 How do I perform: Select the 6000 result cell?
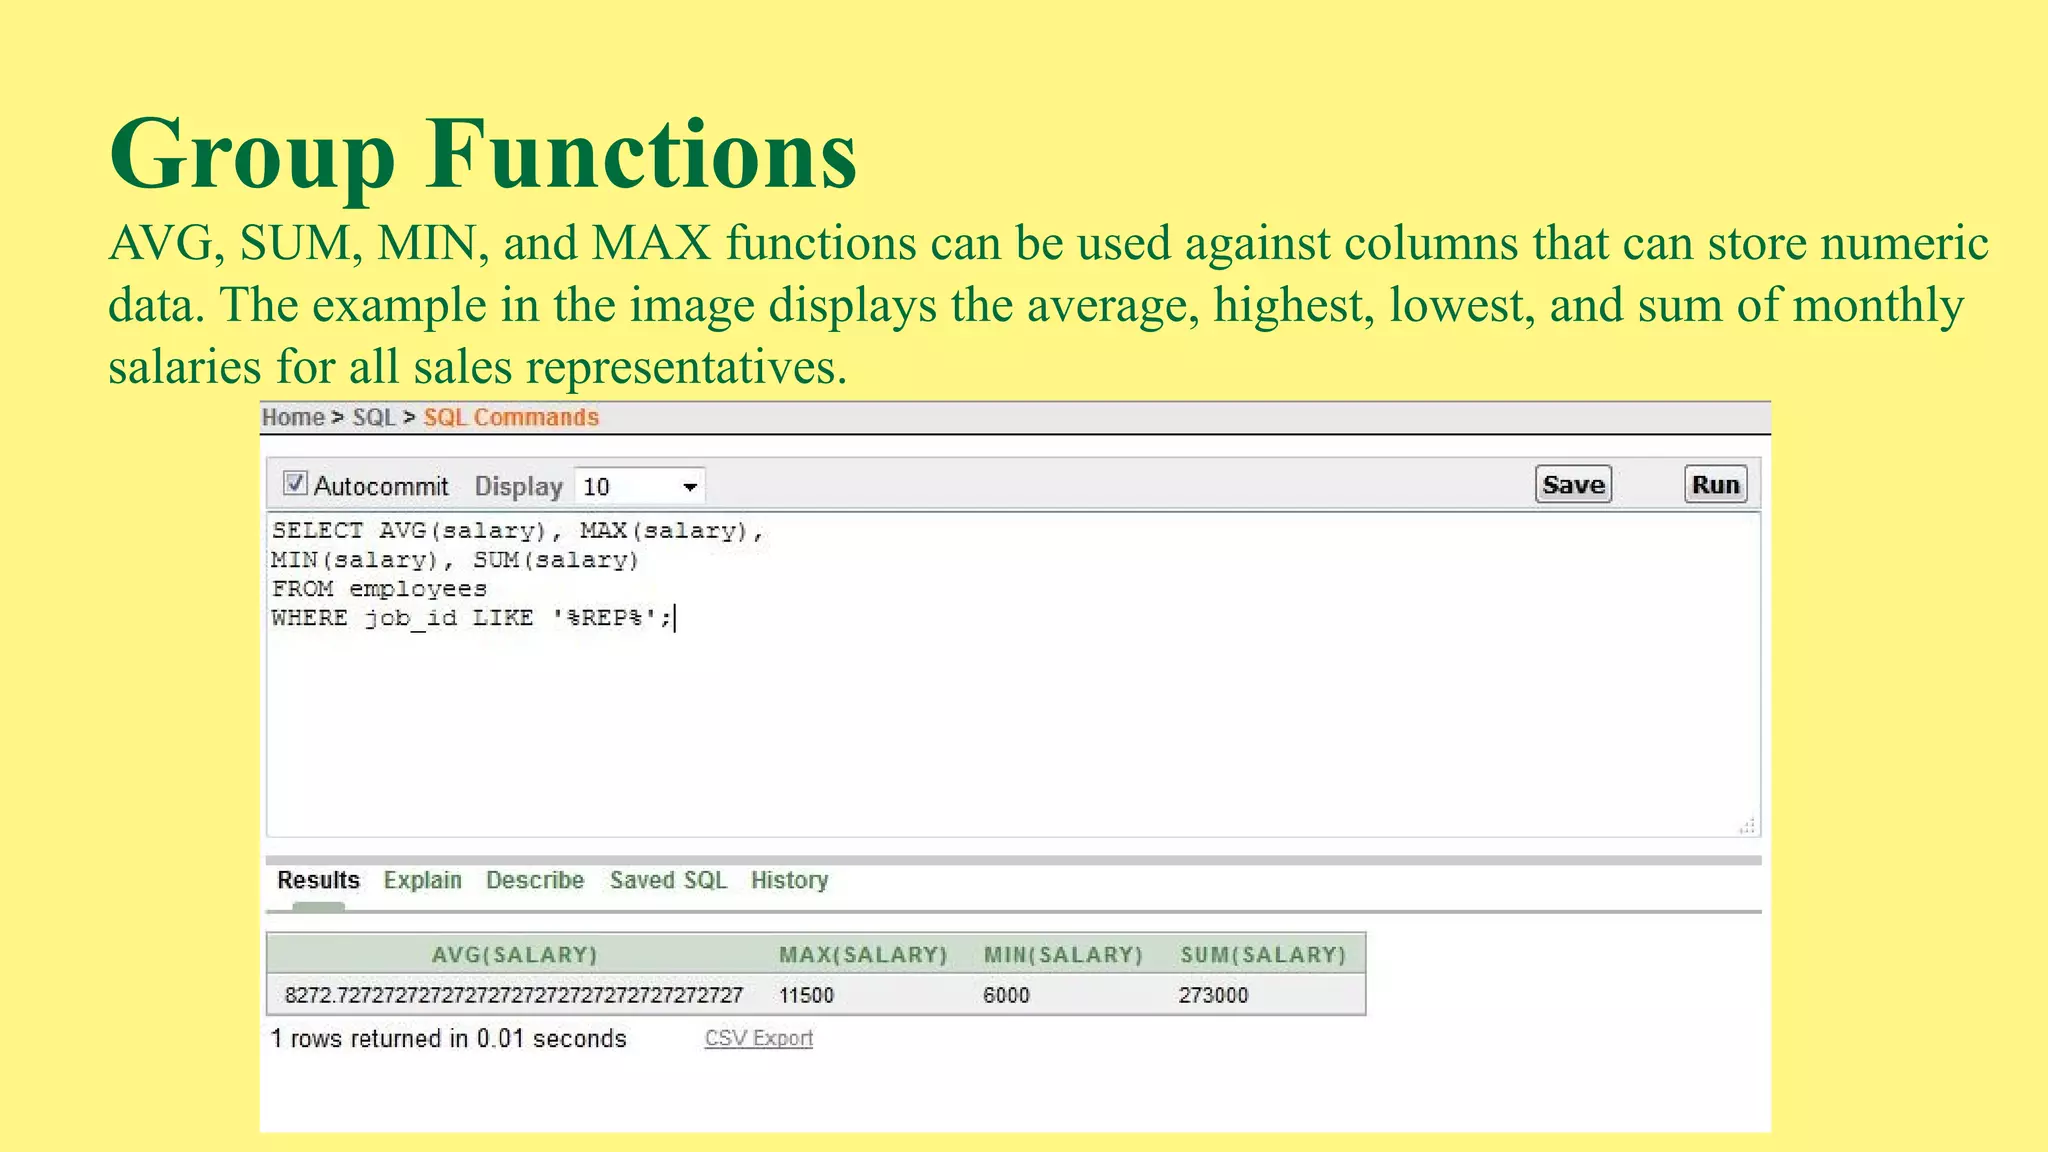tap(1006, 995)
